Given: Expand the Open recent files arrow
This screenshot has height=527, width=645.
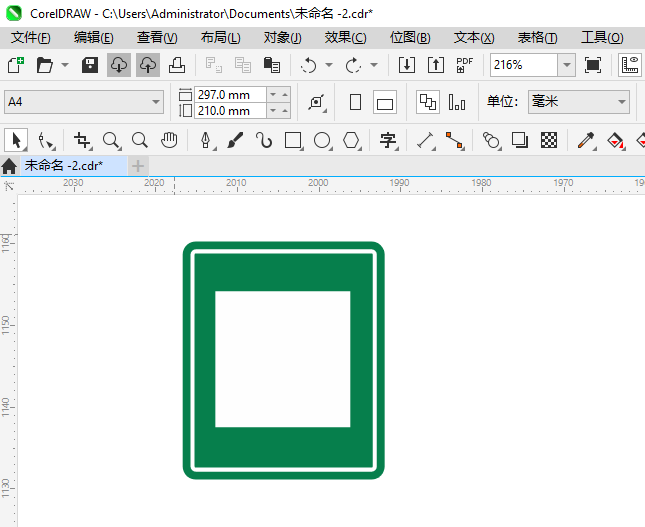Looking at the screenshot, I should 65,65.
